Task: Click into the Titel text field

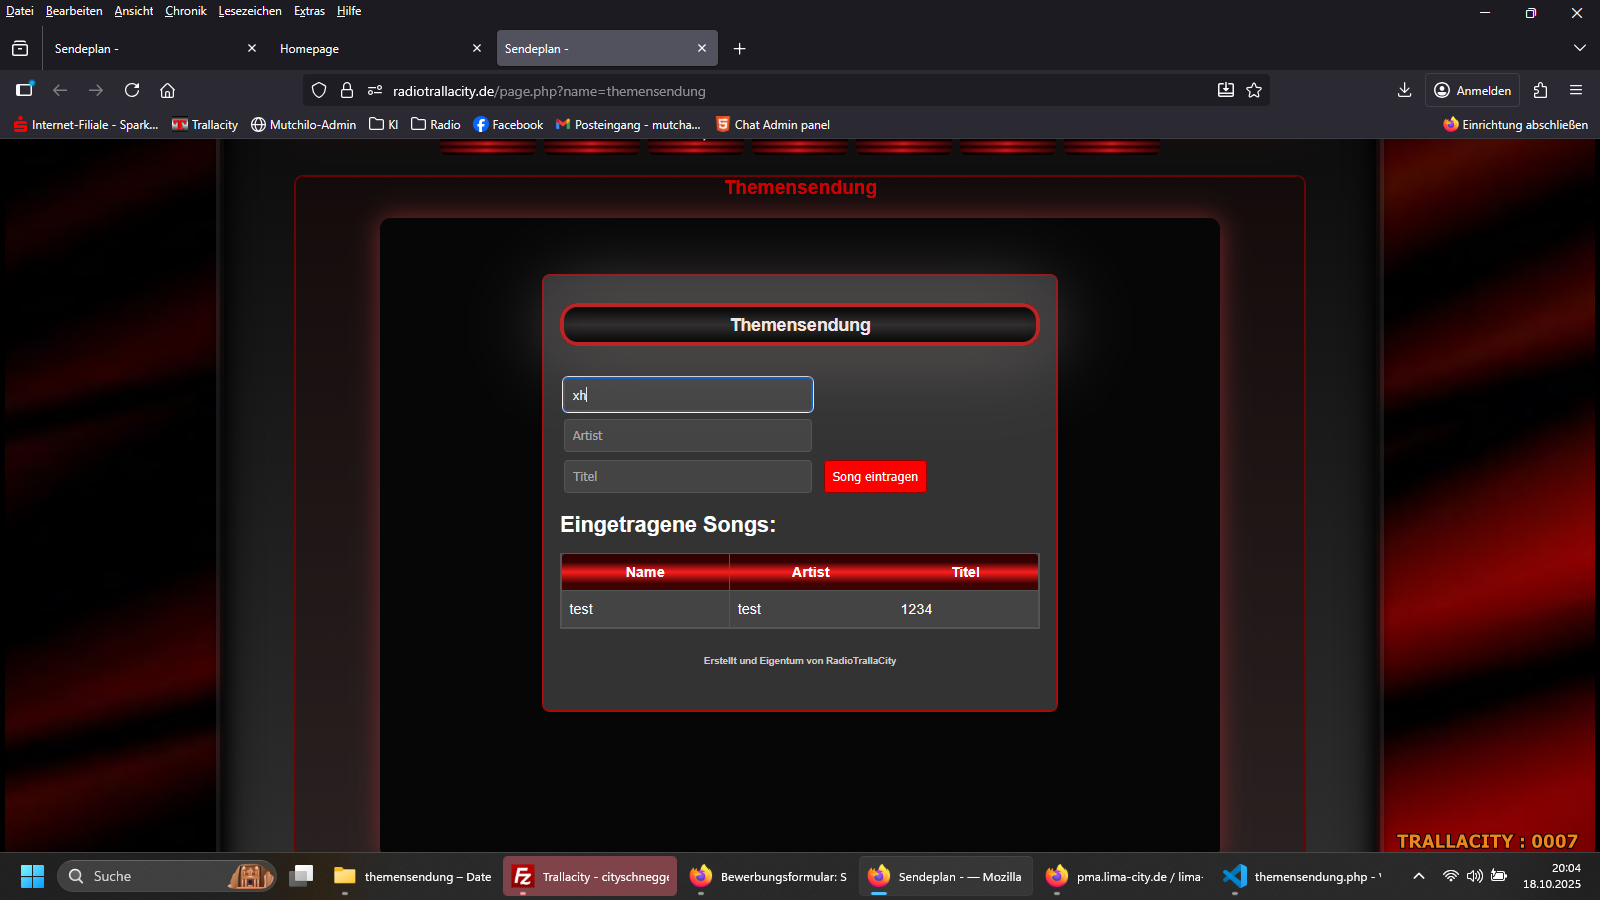Action: tap(687, 477)
